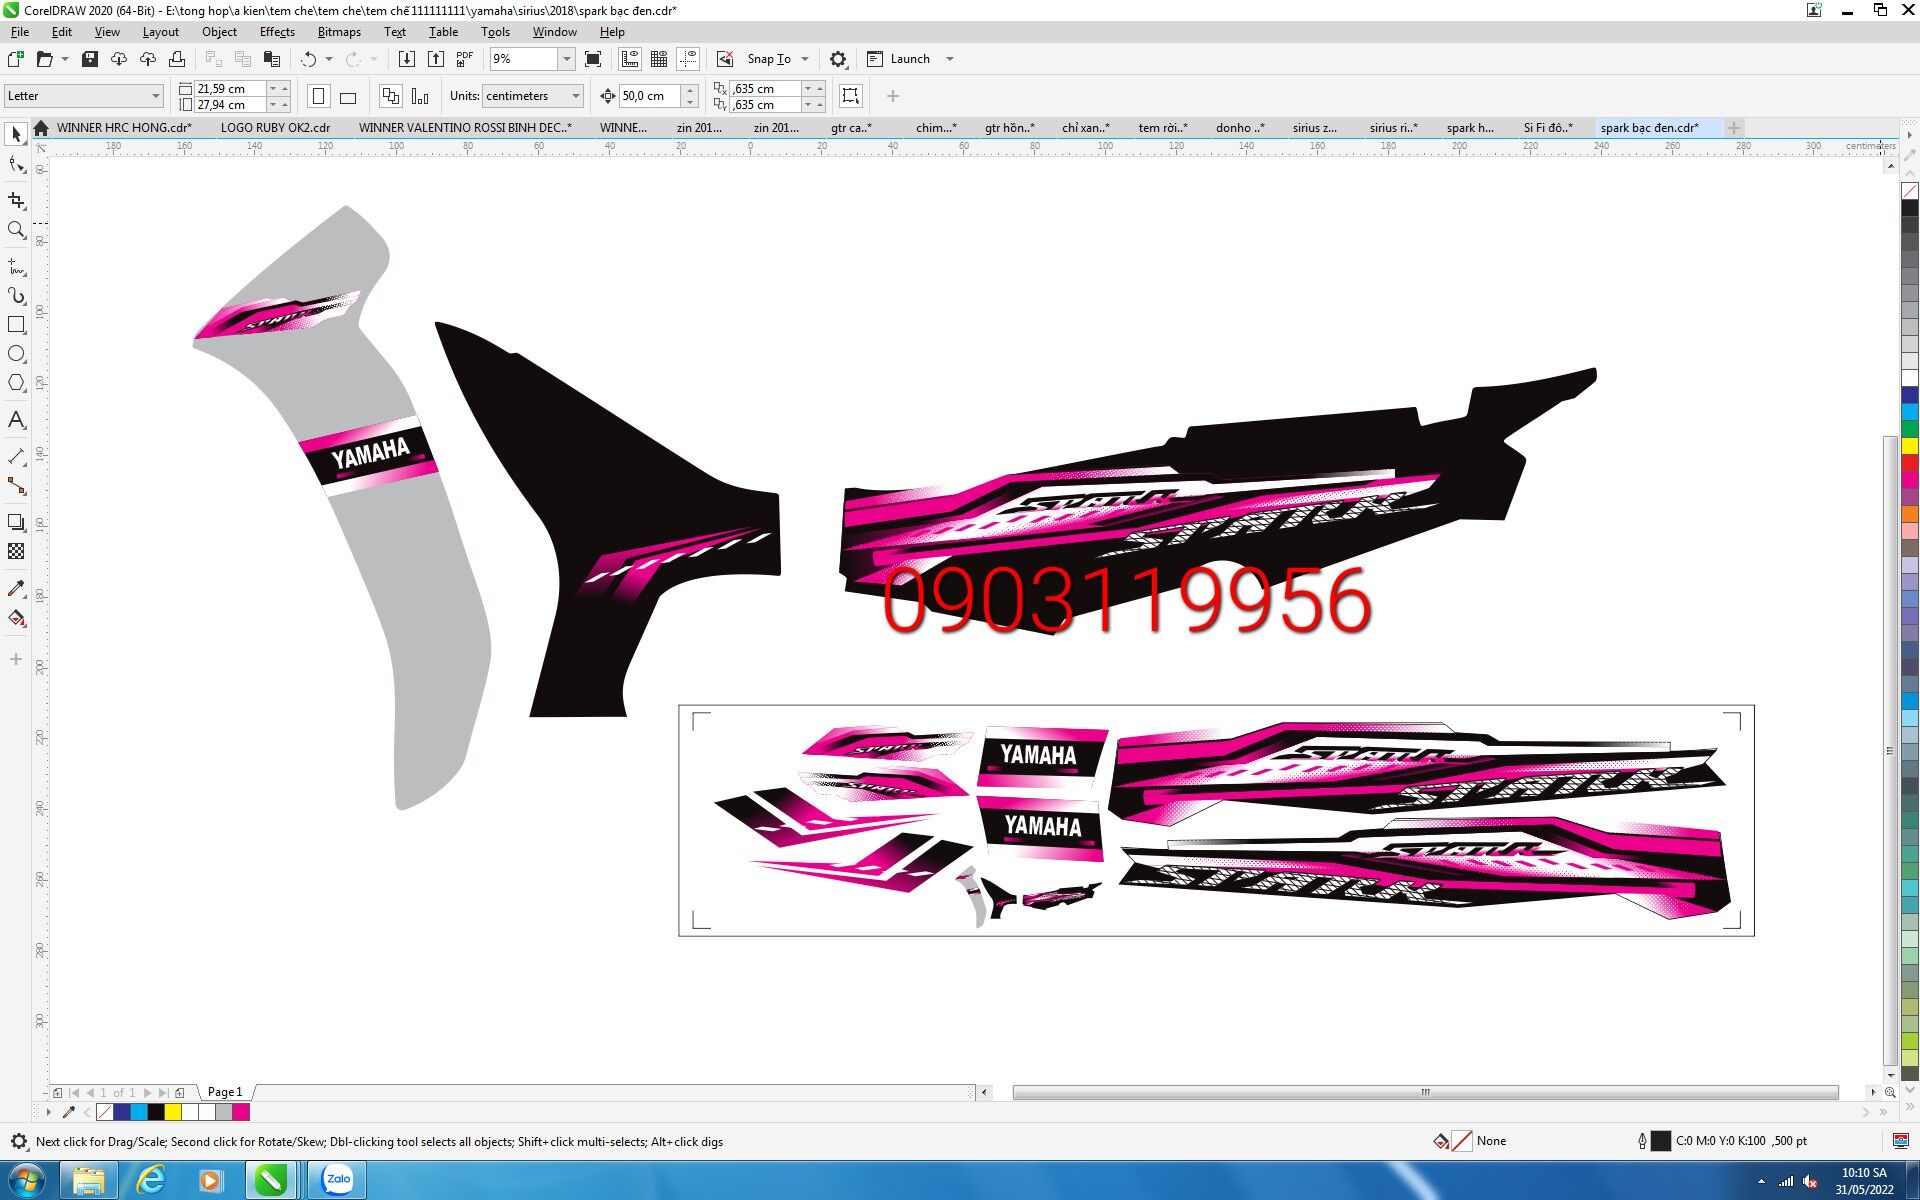
Task: Expand the Undo history dropdown arrow
Action: (x=329, y=59)
